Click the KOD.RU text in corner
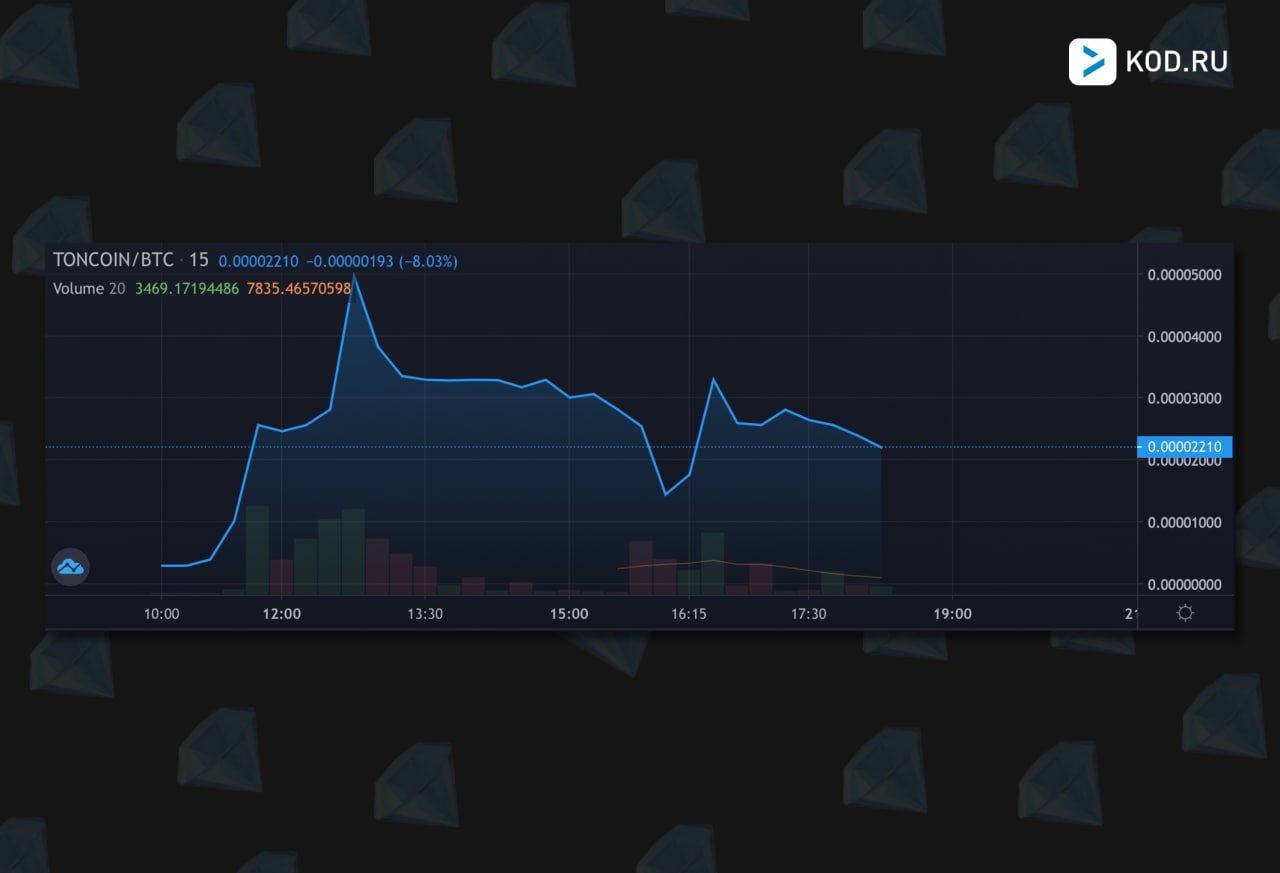The width and height of the screenshot is (1280, 873). (x=1177, y=62)
